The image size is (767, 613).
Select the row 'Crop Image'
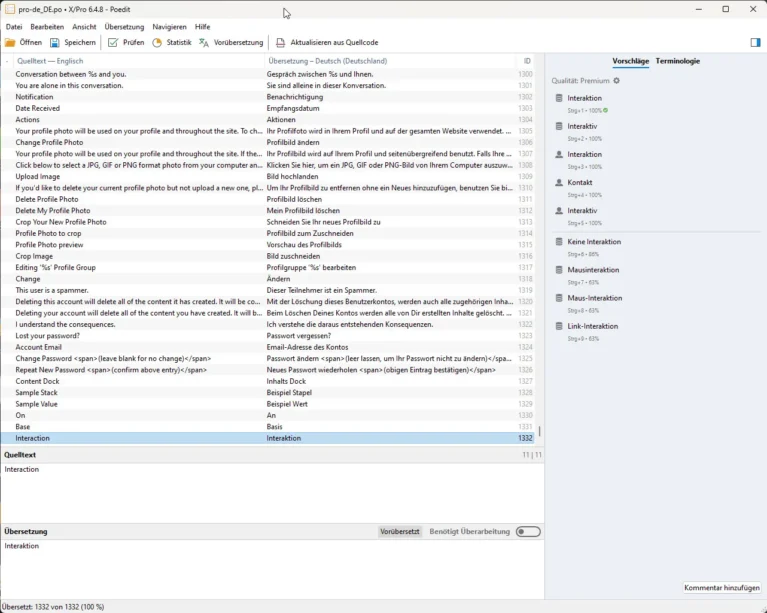click(268, 256)
